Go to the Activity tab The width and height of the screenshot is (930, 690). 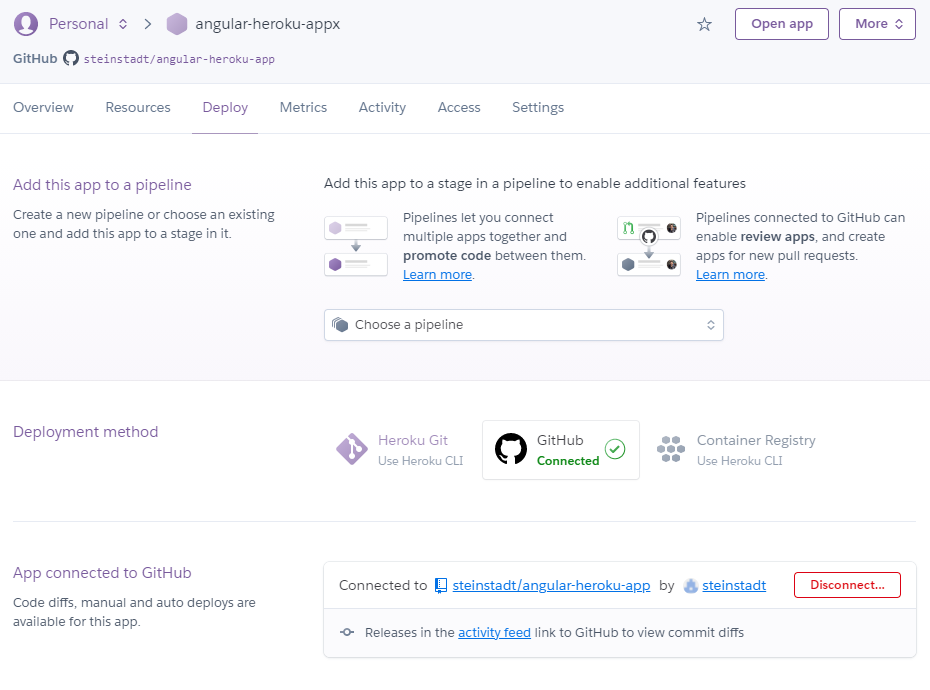tap(383, 107)
